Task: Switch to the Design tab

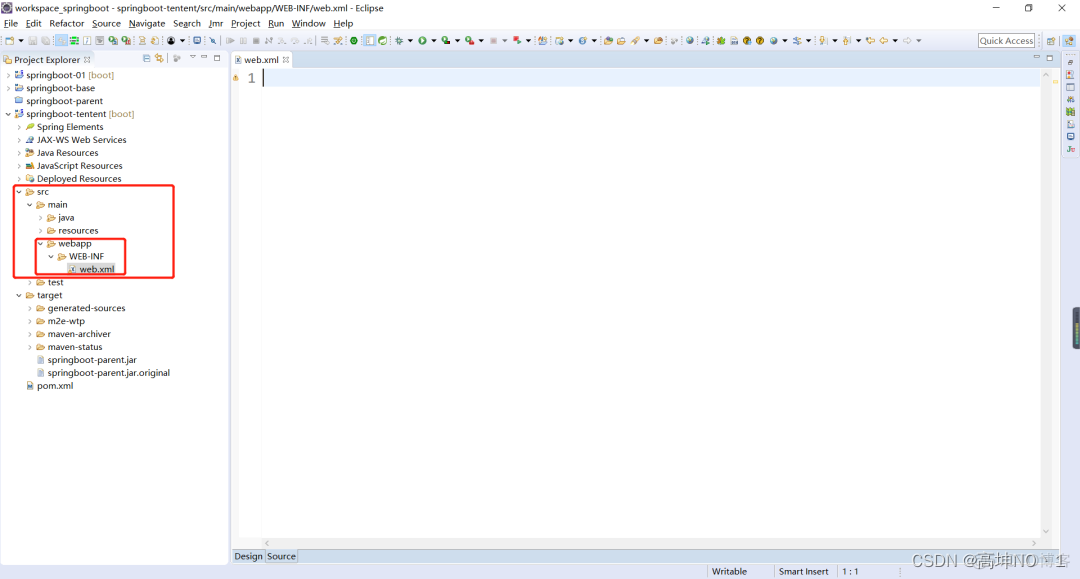Action: pyautogui.click(x=248, y=556)
